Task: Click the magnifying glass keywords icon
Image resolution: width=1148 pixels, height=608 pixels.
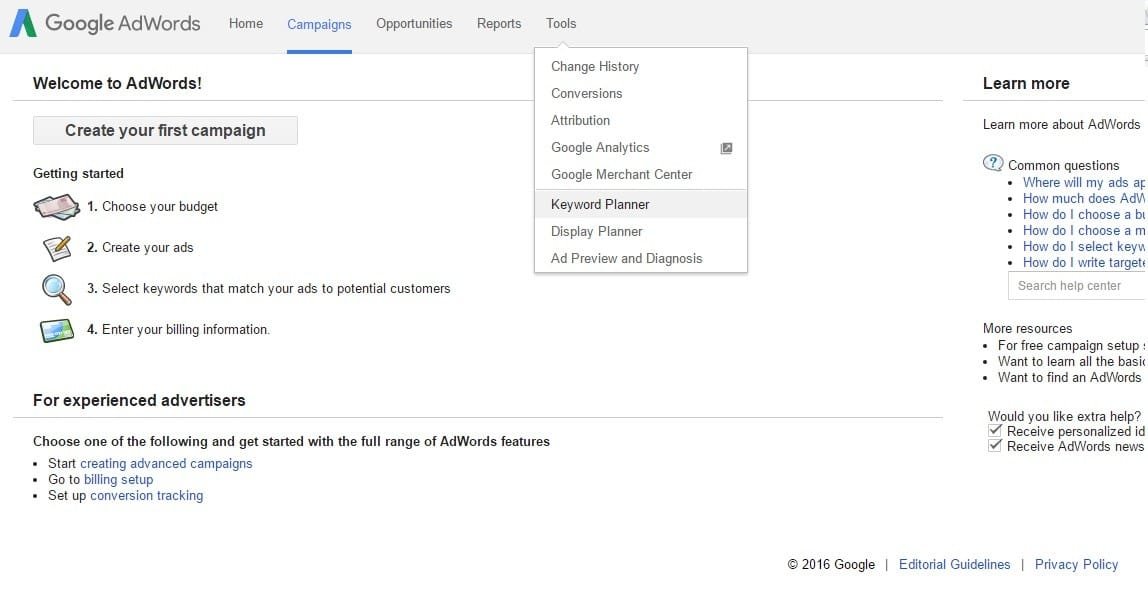Action: [x=56, y=289]
